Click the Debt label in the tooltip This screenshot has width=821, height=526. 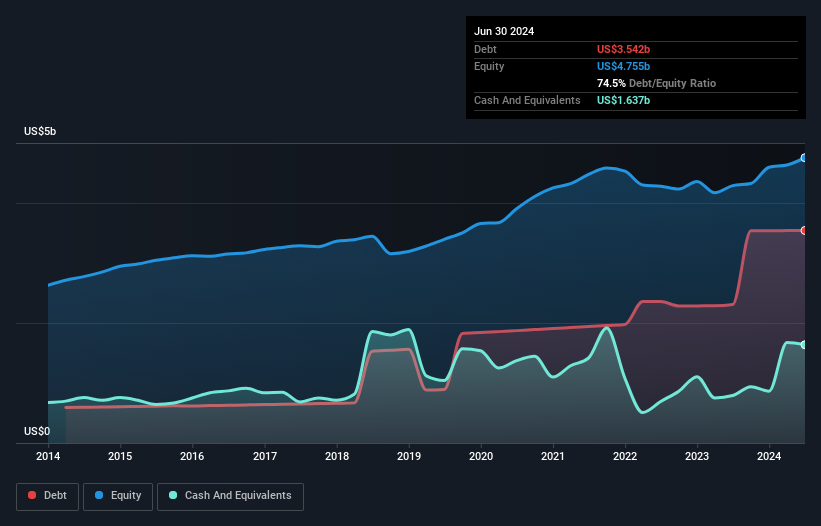click(485, 49)
